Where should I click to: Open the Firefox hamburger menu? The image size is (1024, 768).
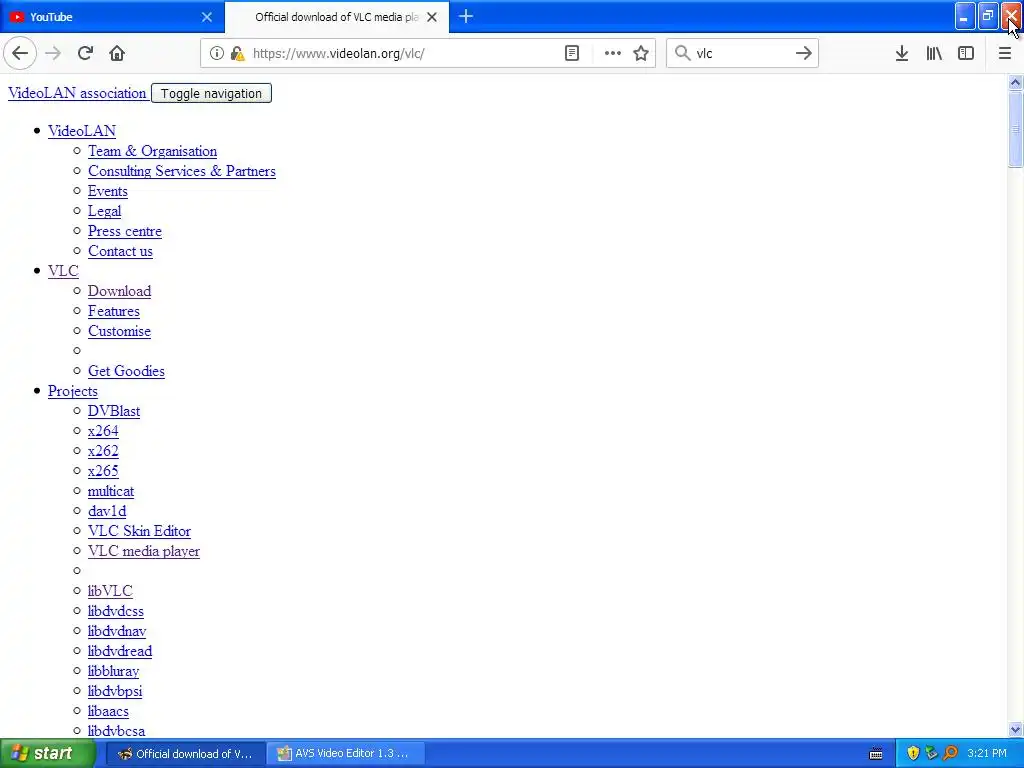click(x=1004, y=54)
